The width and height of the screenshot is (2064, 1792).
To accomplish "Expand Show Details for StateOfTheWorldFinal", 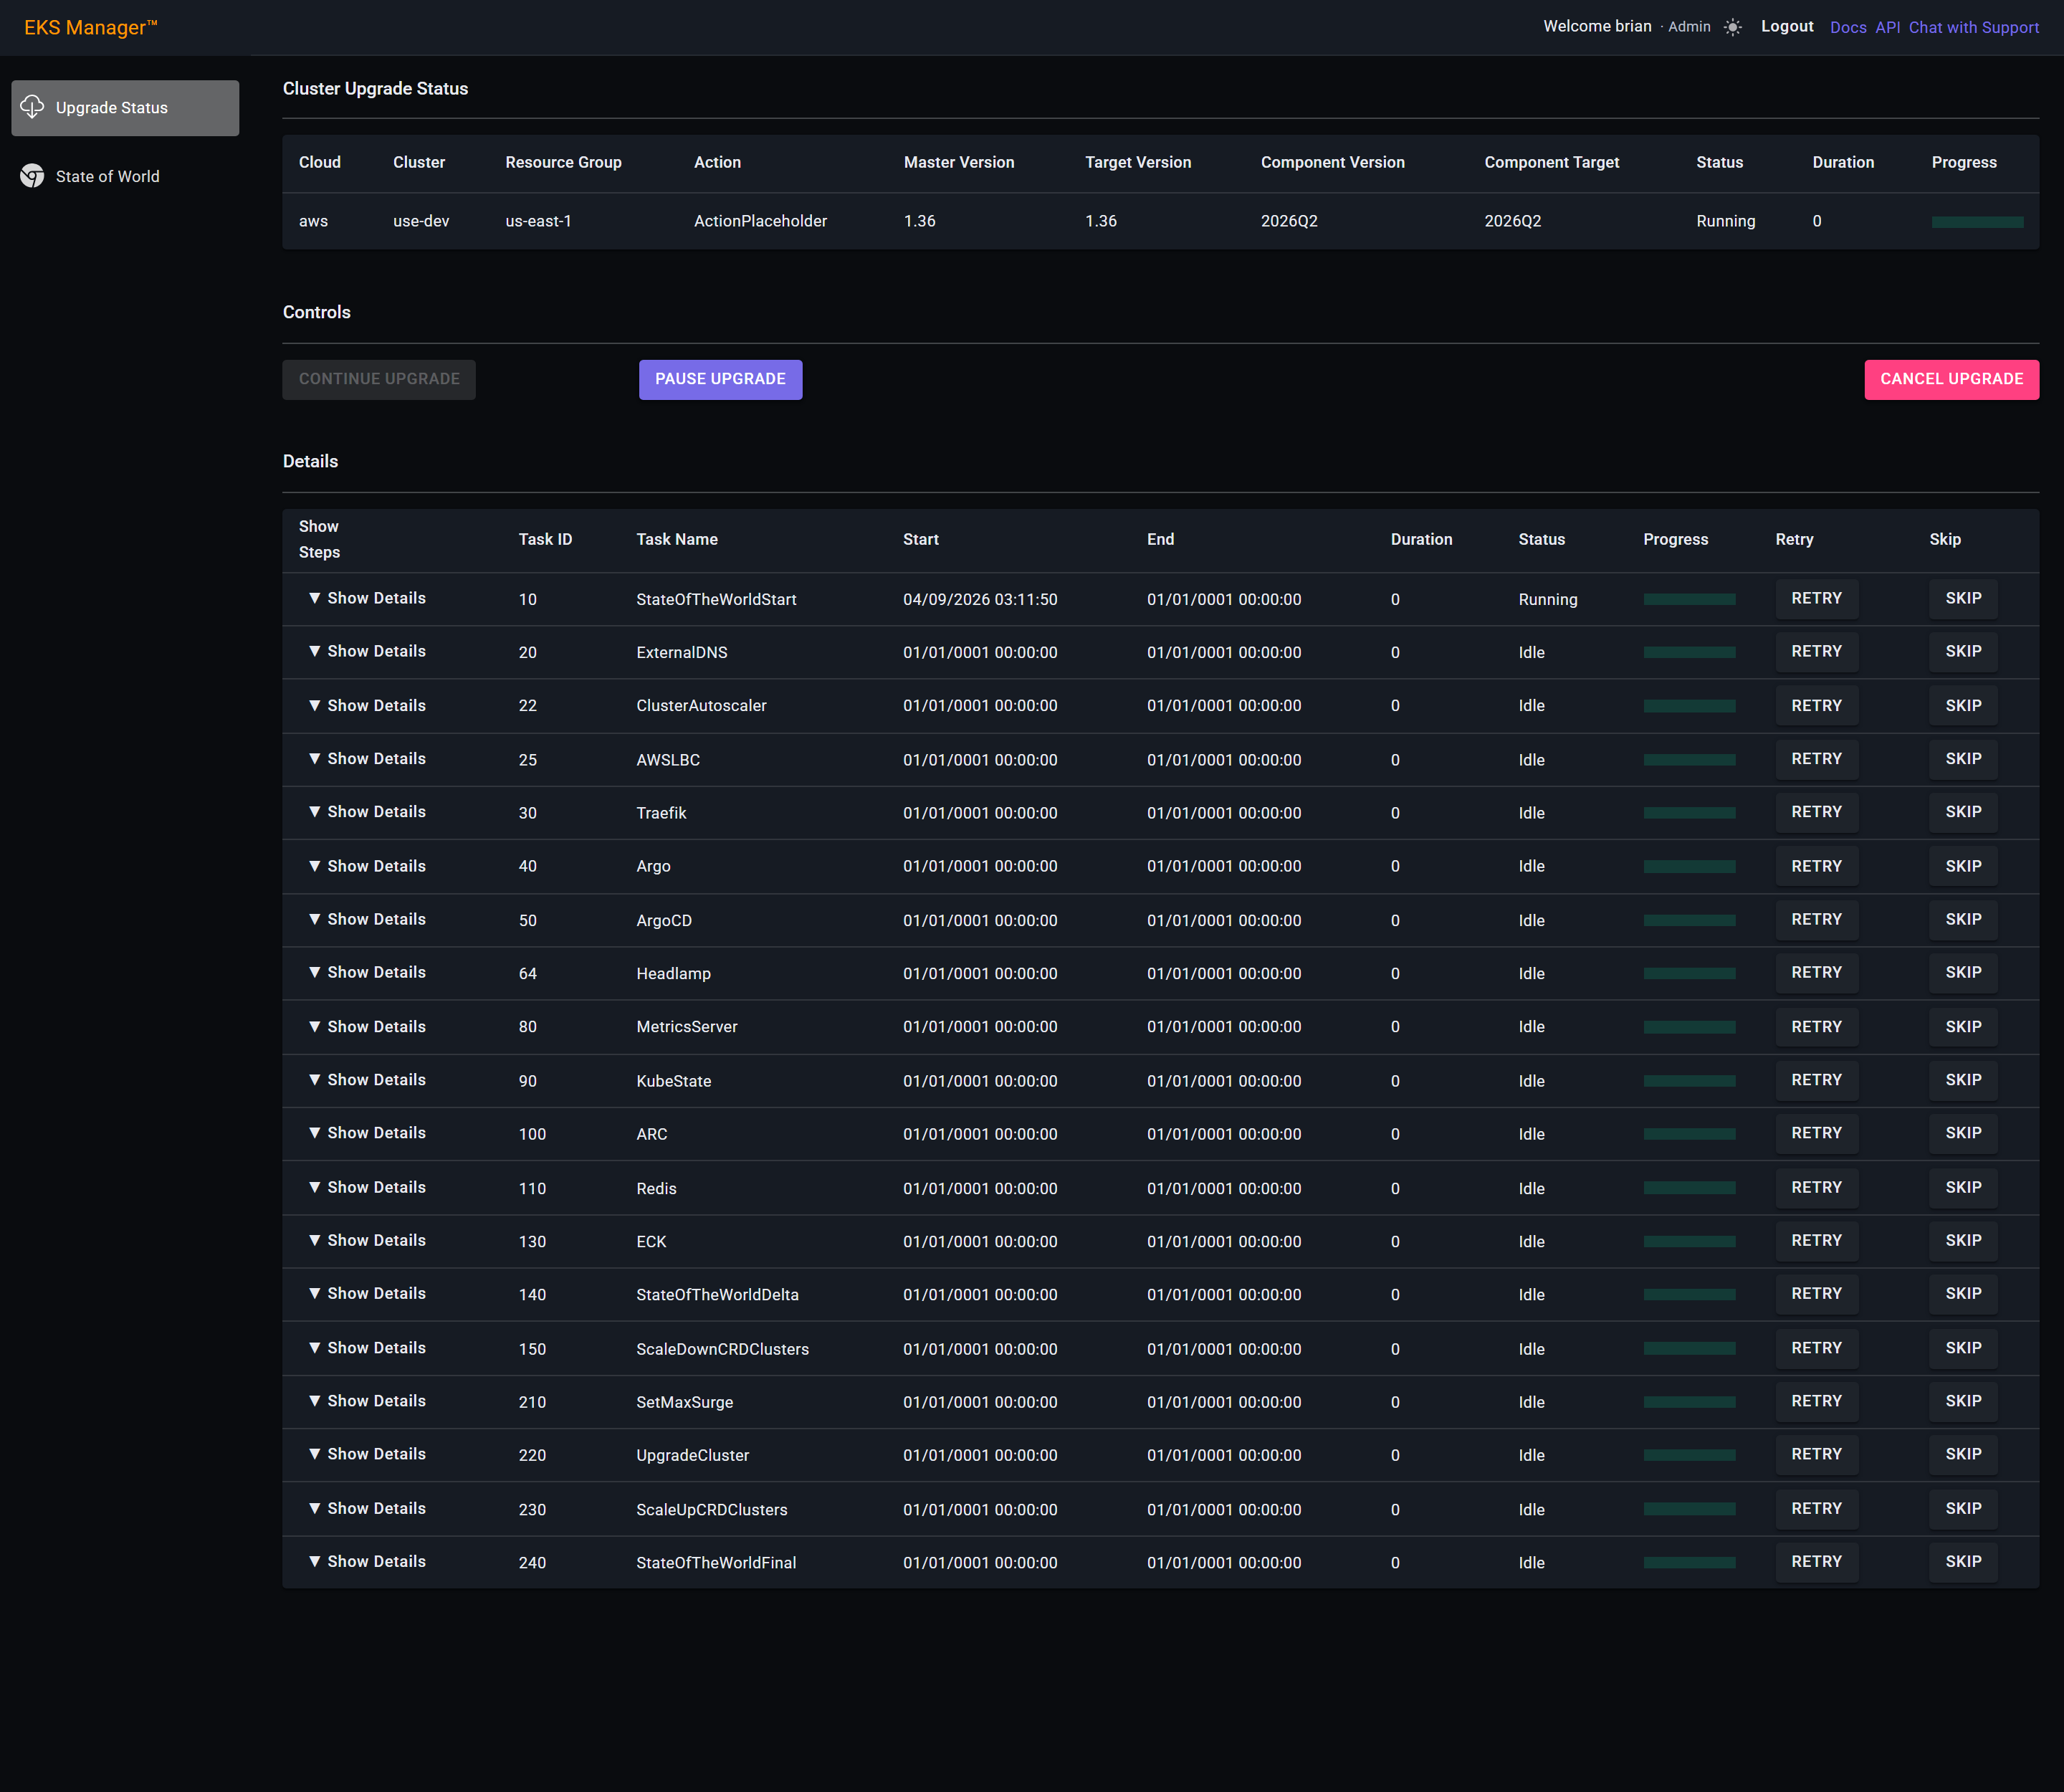I will pos(367,1561).
